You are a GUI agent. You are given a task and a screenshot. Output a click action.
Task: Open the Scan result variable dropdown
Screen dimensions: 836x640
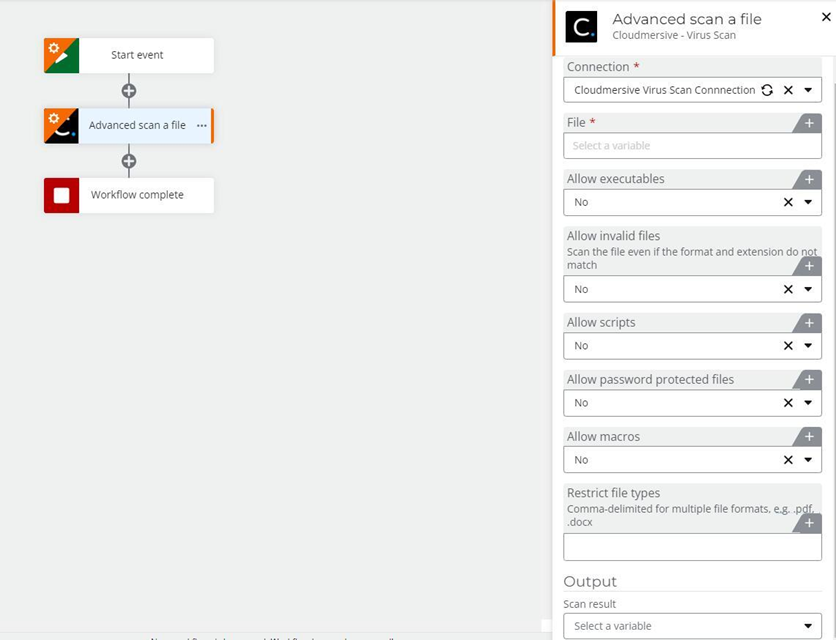click(692, 626)
